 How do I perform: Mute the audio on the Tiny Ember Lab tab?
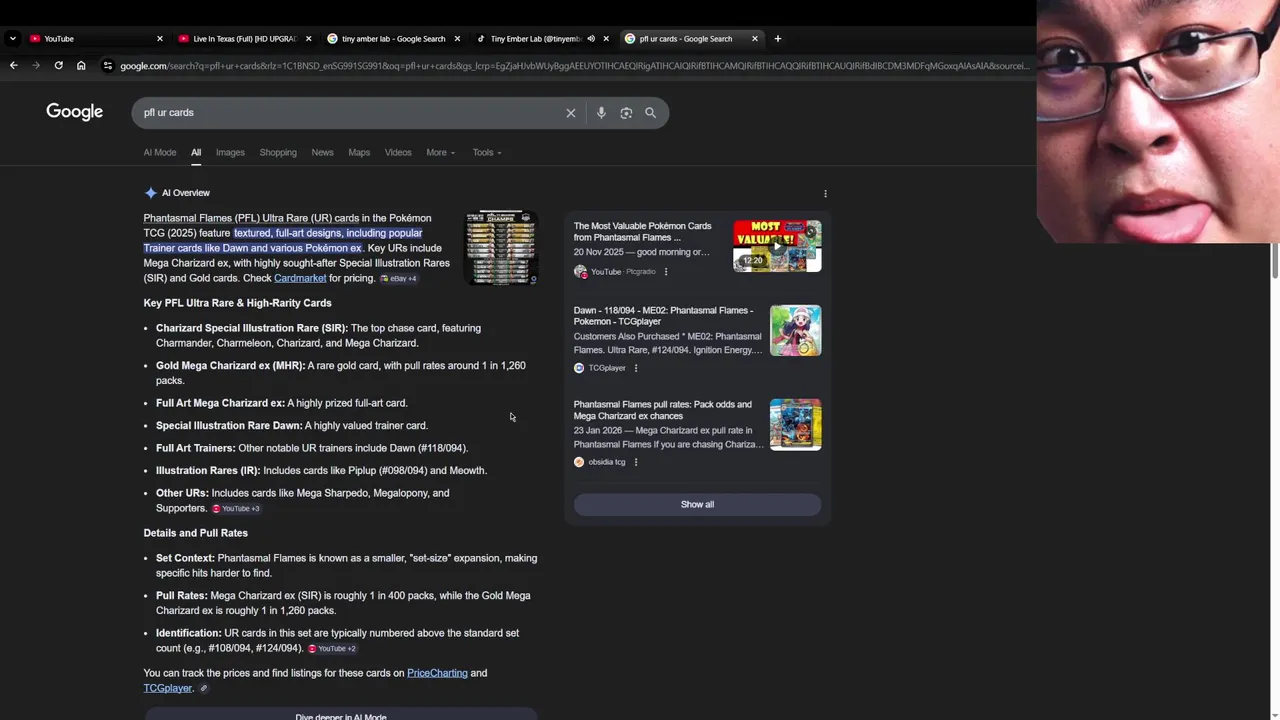tap(591, 39)
